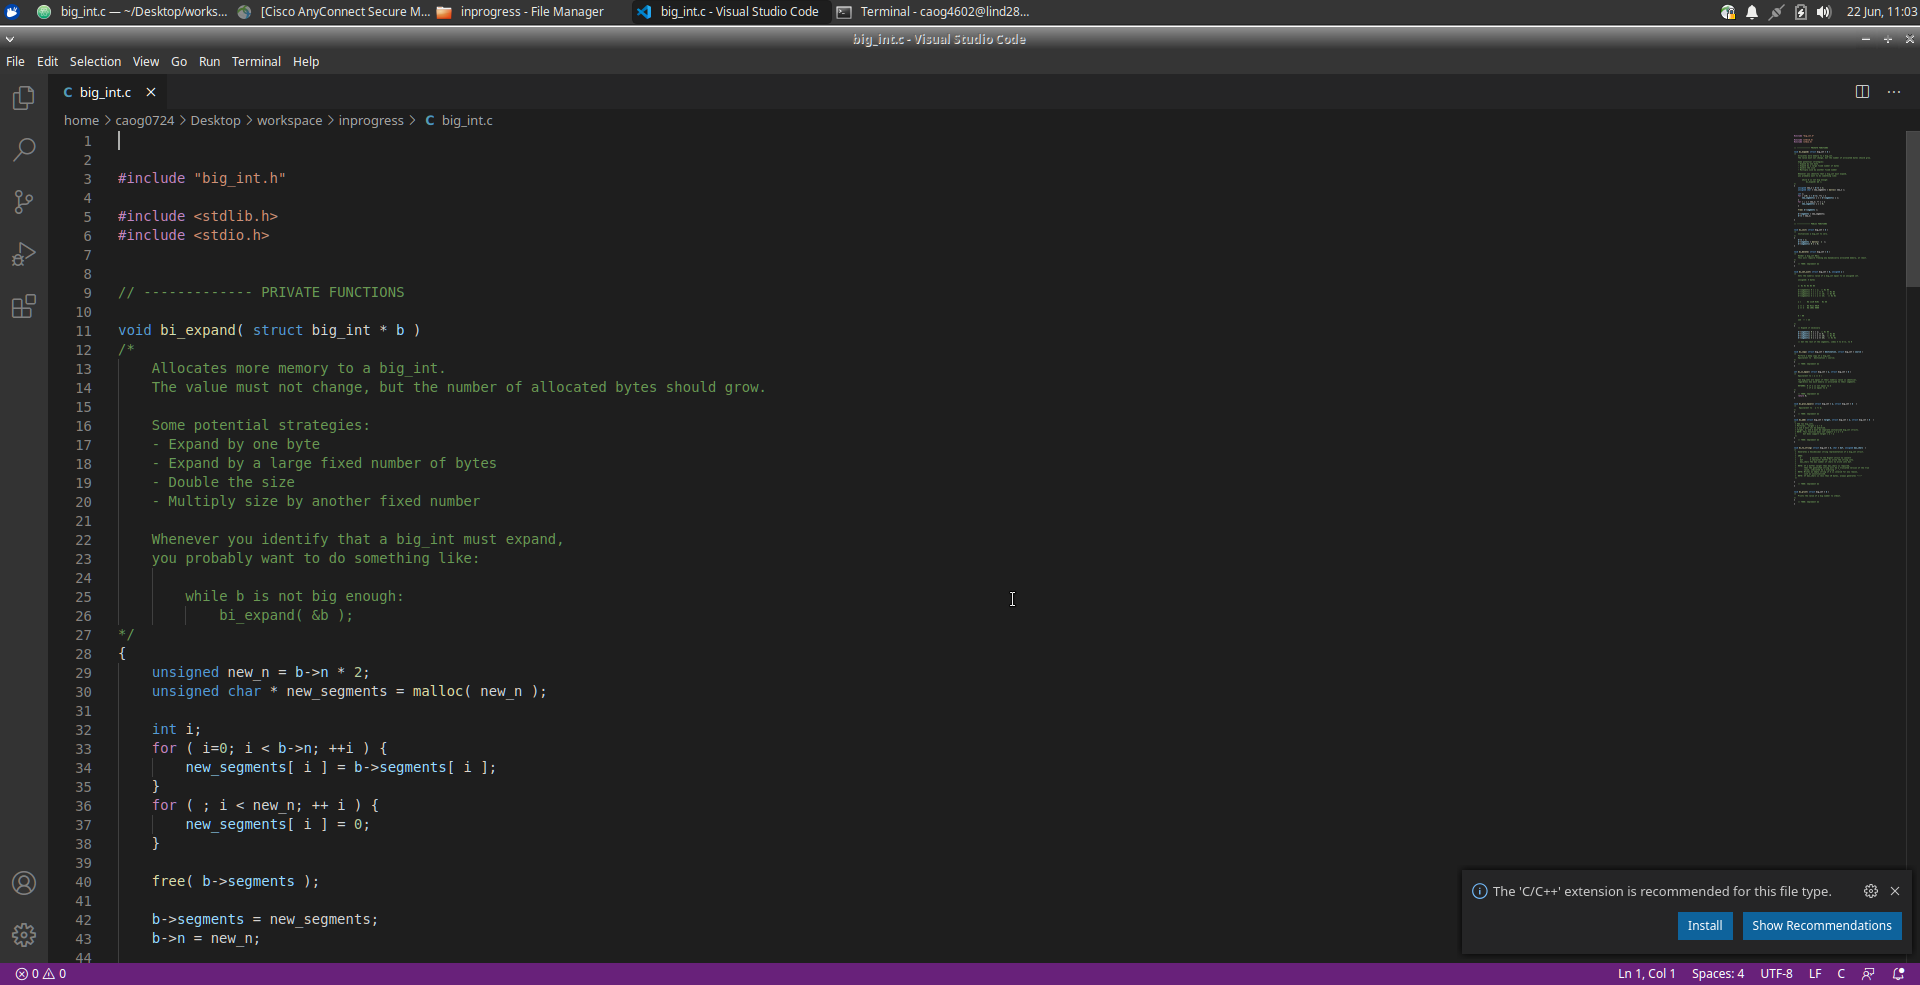Switch to the Terminal taskbar window
Viewport: 1920px width, 985px height.
933,12
